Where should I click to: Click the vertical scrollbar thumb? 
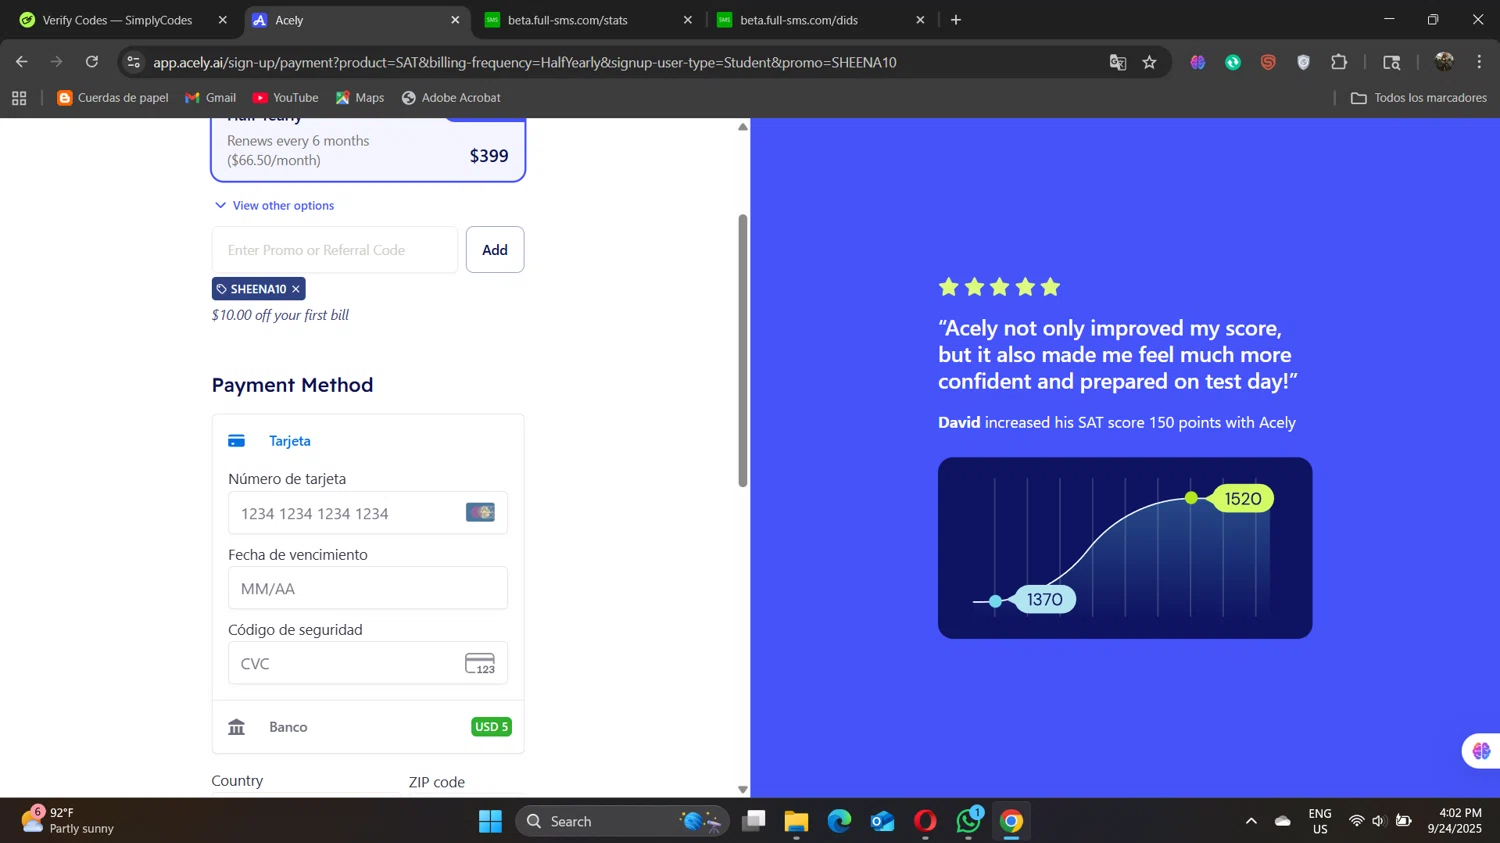pyautogui.click(x=742, y=350)
